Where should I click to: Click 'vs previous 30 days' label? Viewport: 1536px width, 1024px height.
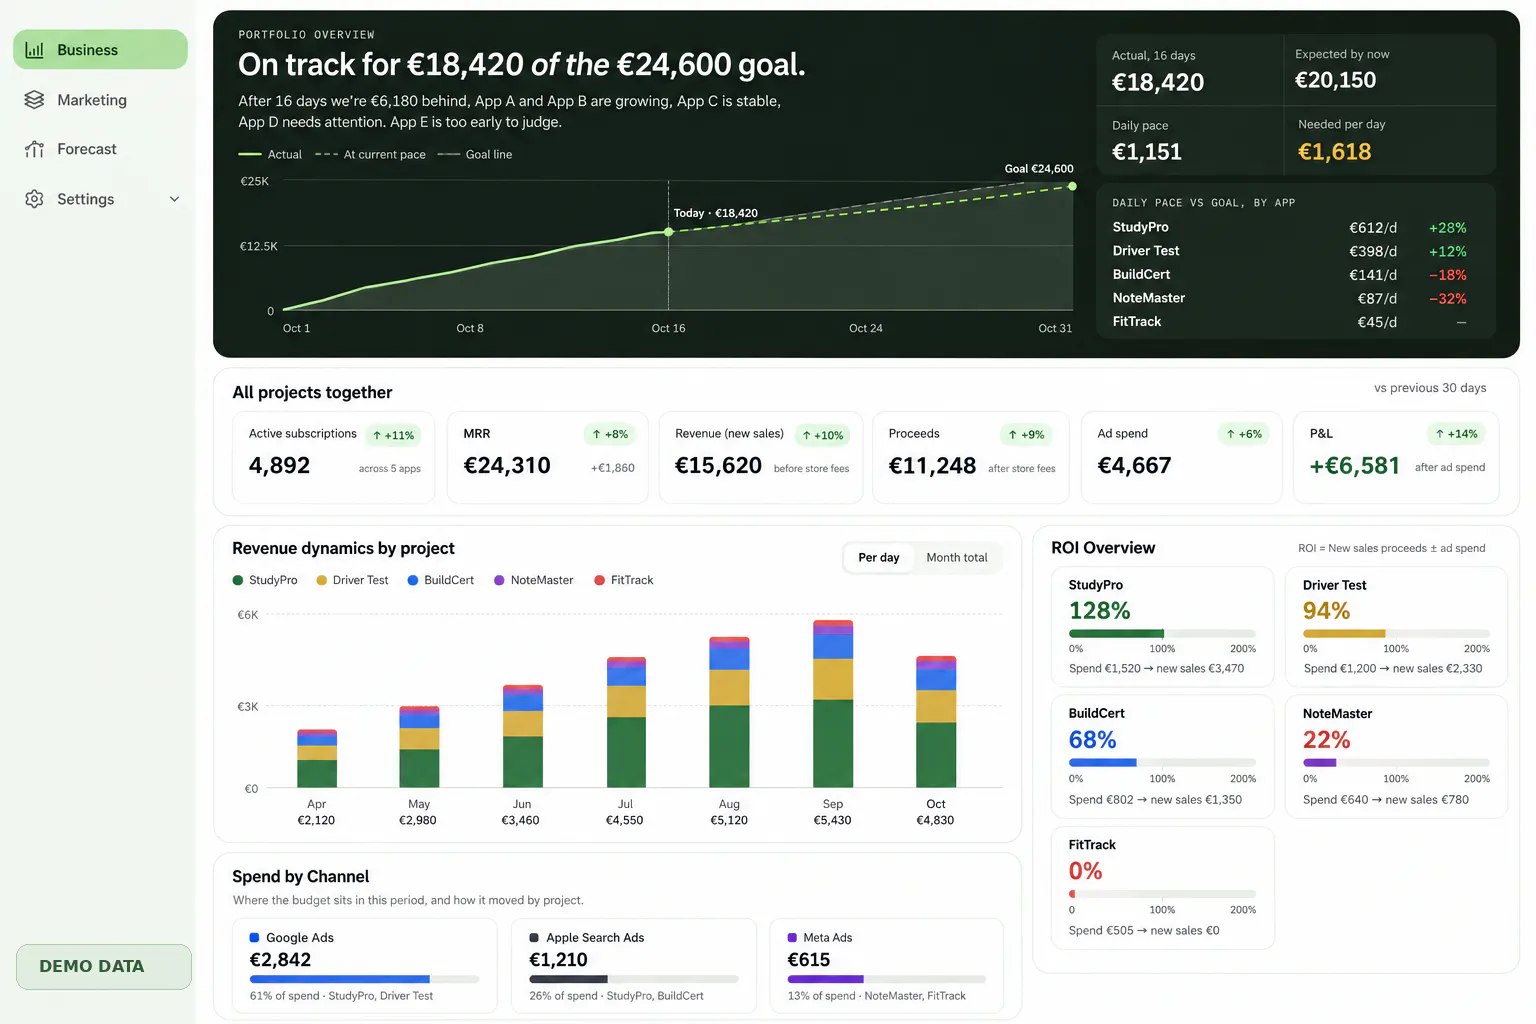pos(1430,388)
